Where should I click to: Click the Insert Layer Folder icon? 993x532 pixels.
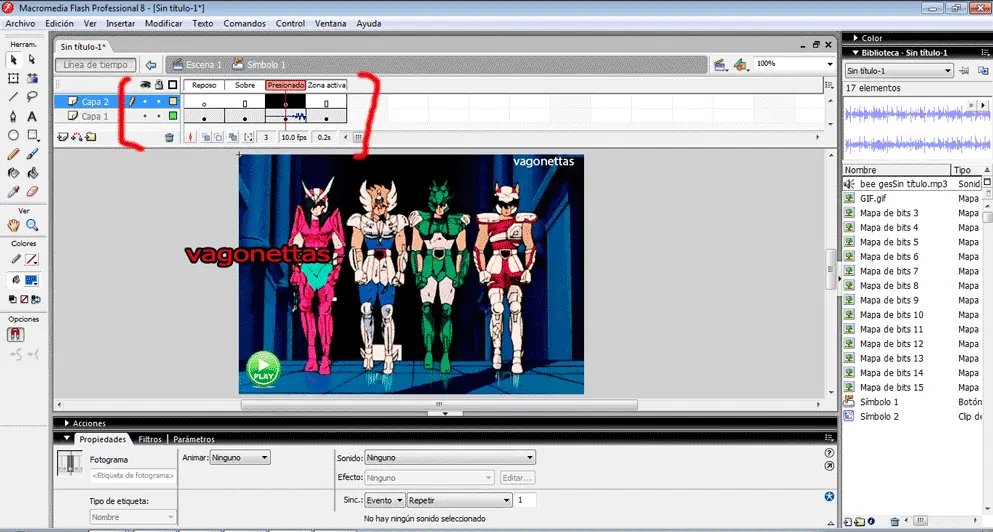point(91,137)
